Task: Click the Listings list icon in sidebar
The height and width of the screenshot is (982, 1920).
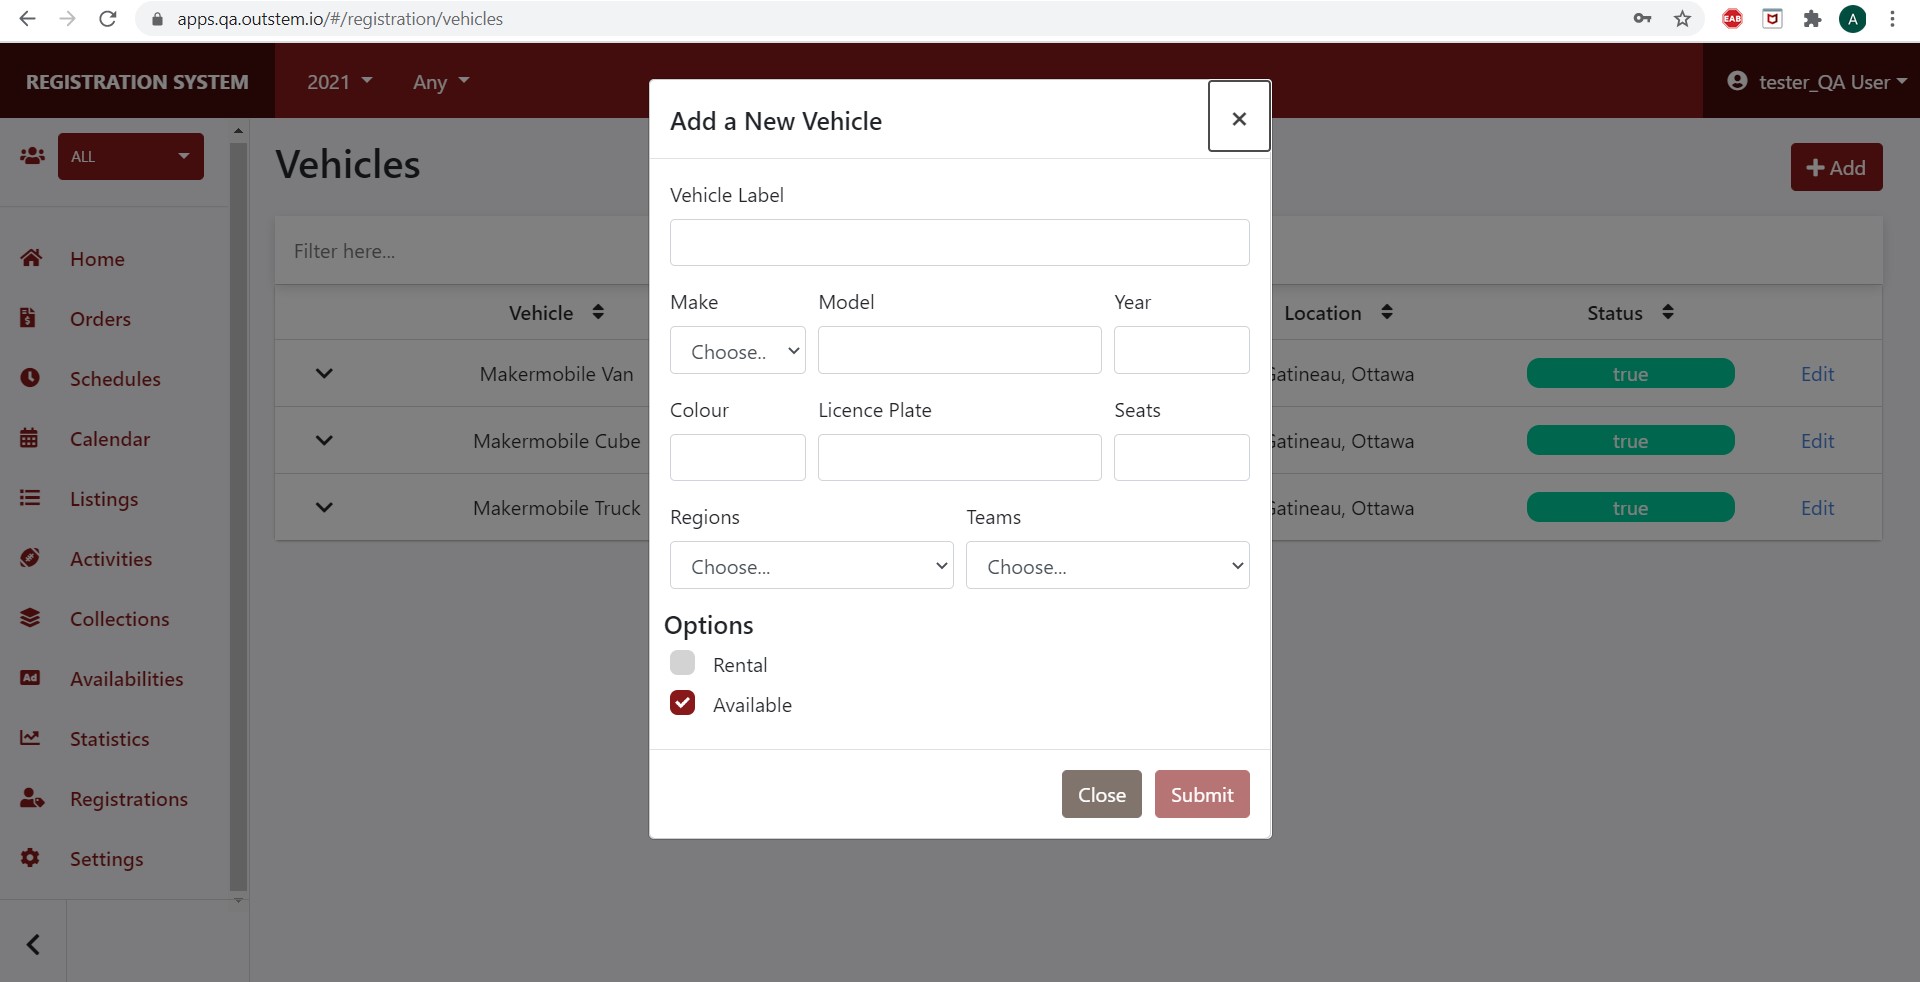Action: click(x=30, y=498)
